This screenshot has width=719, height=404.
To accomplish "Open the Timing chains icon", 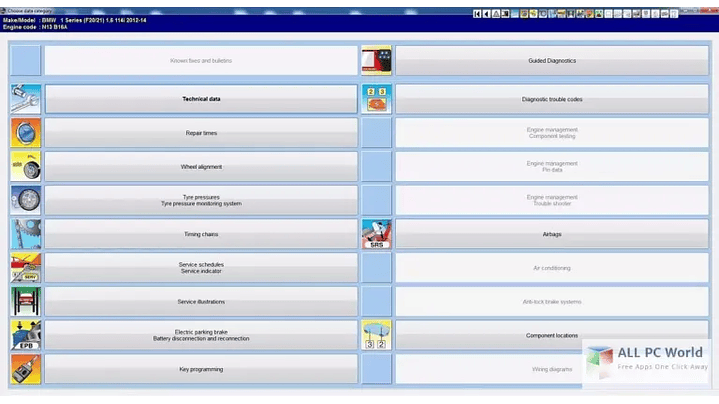I will 25,234.
